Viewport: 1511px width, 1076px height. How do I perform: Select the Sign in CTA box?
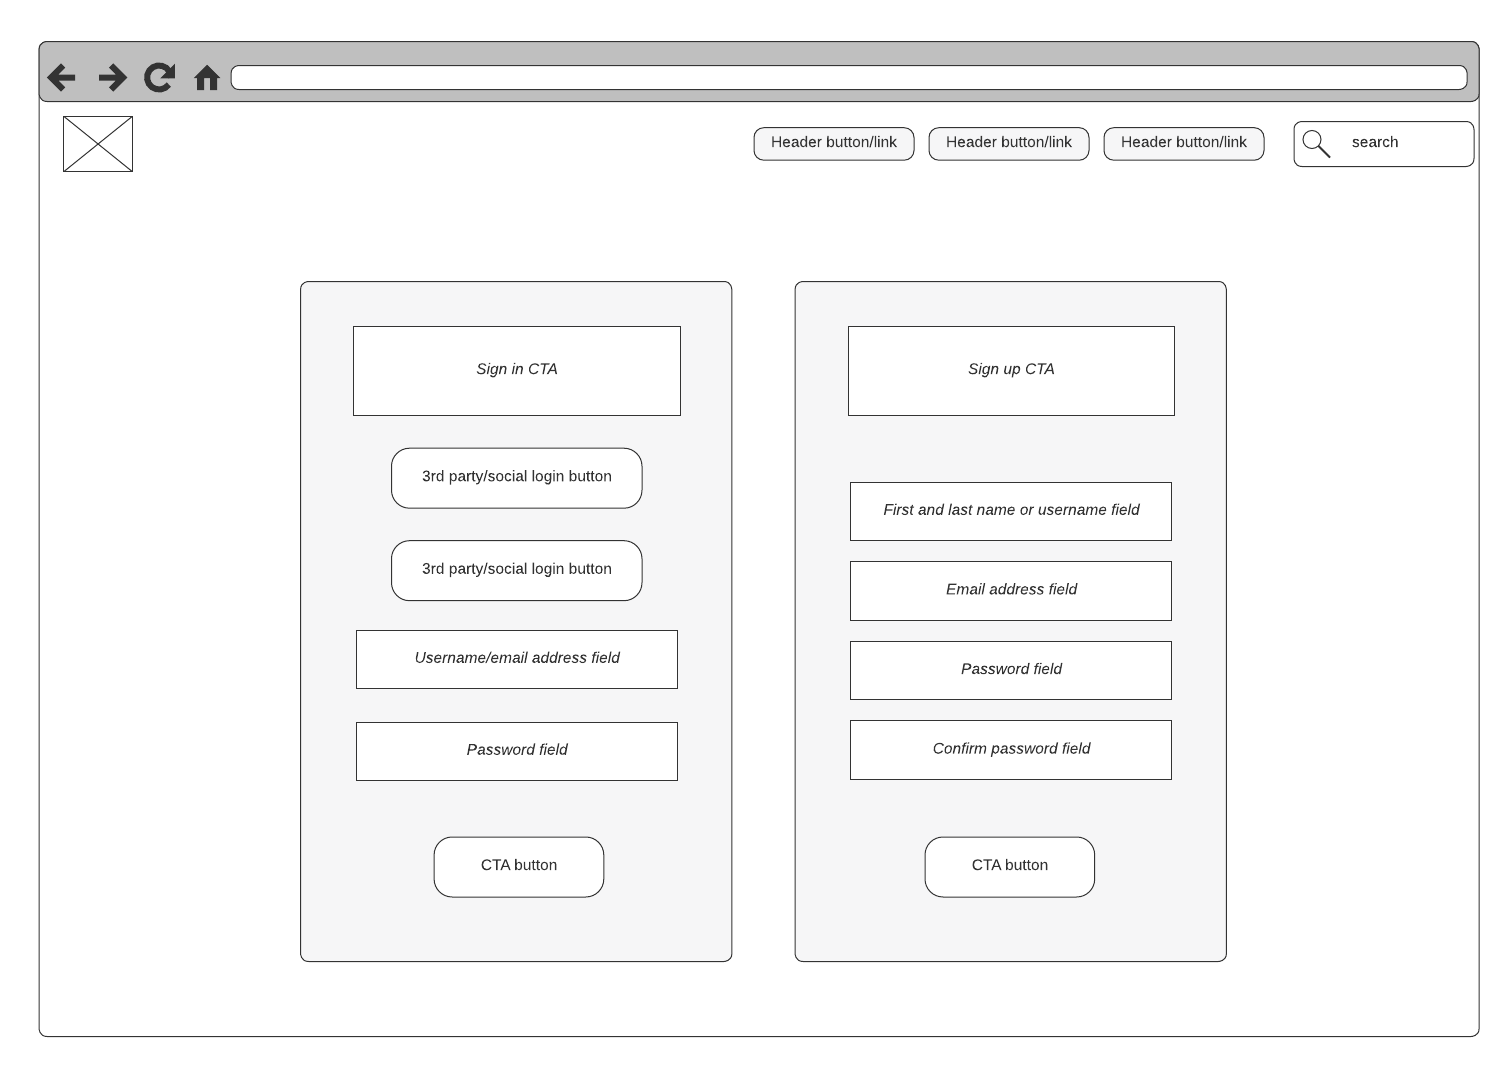[x=516, y=370]
